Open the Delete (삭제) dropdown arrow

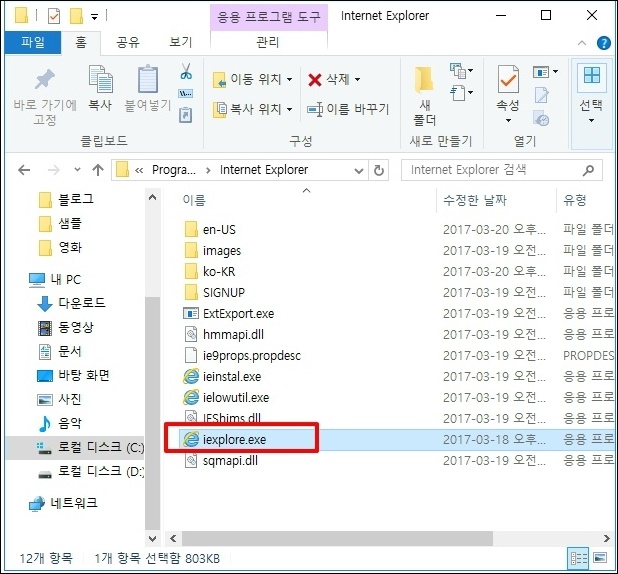(357, 79)
